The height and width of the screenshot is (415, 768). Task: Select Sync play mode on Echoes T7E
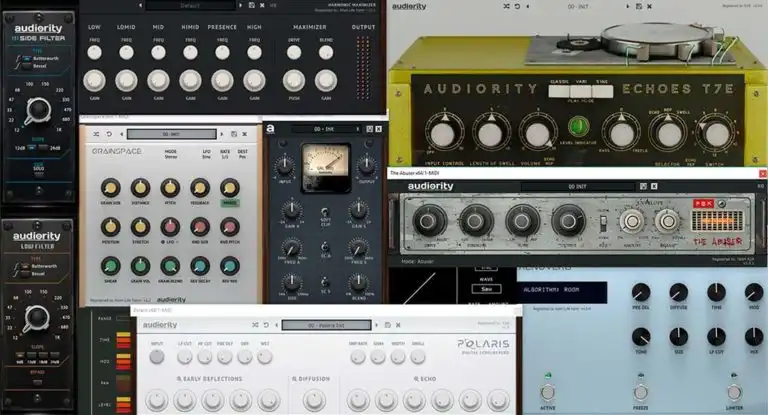click(602, 91)
